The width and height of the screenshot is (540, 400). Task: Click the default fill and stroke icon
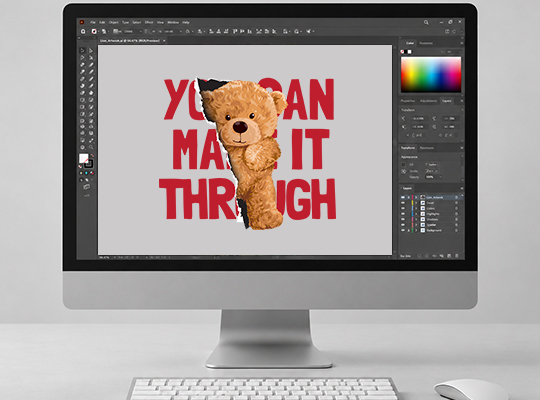[x=81, y=166]
